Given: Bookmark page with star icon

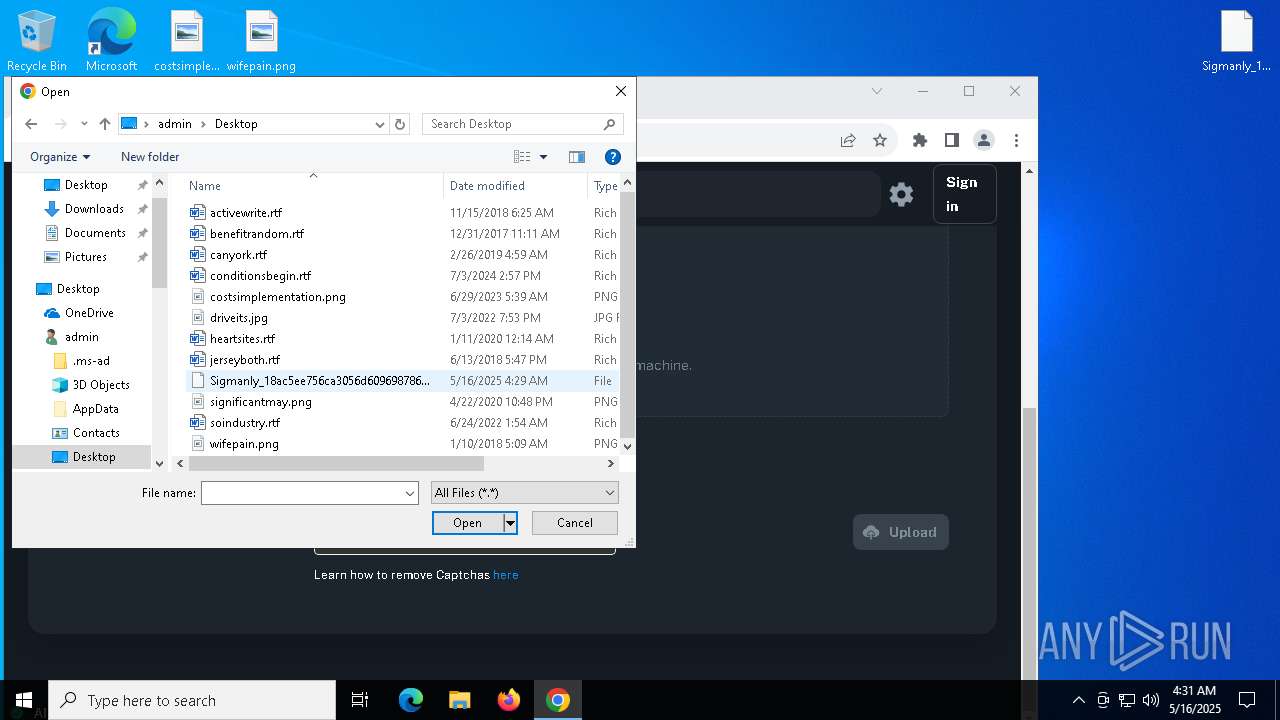Looking at the screenshot, I should tap(880, 141).
